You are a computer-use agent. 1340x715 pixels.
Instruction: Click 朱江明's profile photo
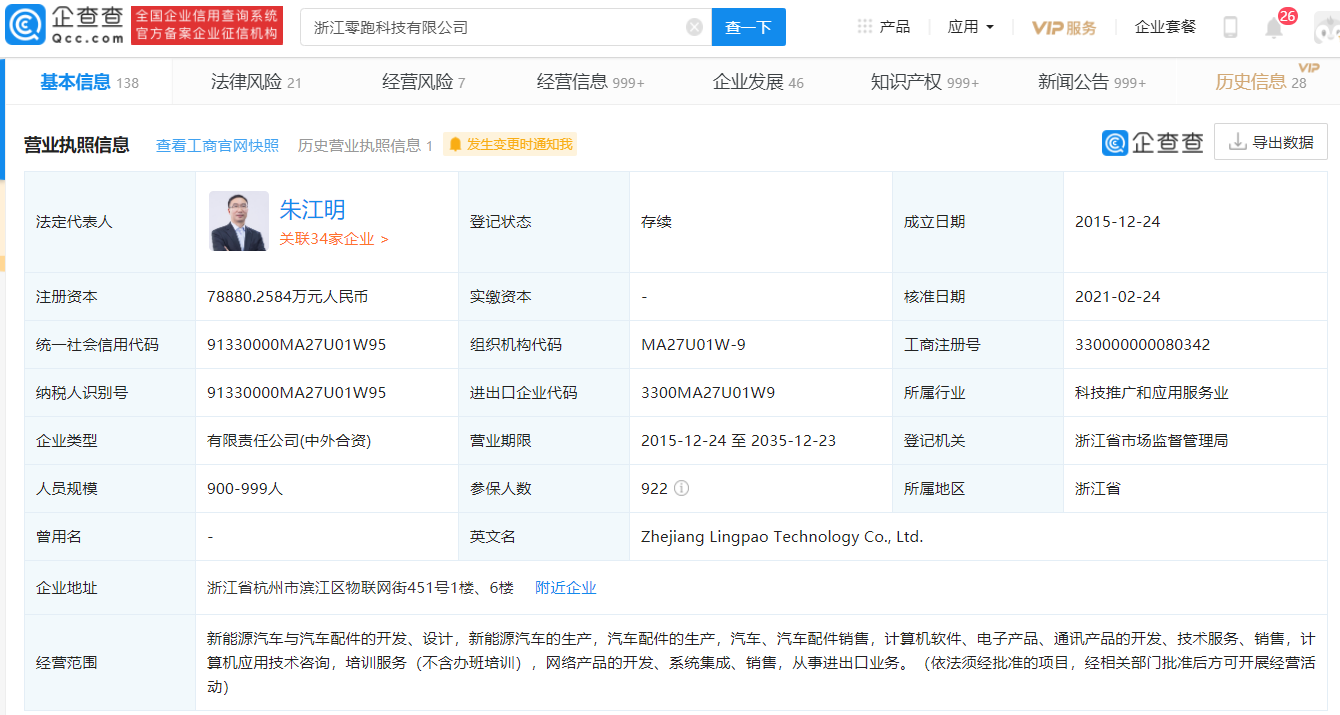tap(239, 221)
